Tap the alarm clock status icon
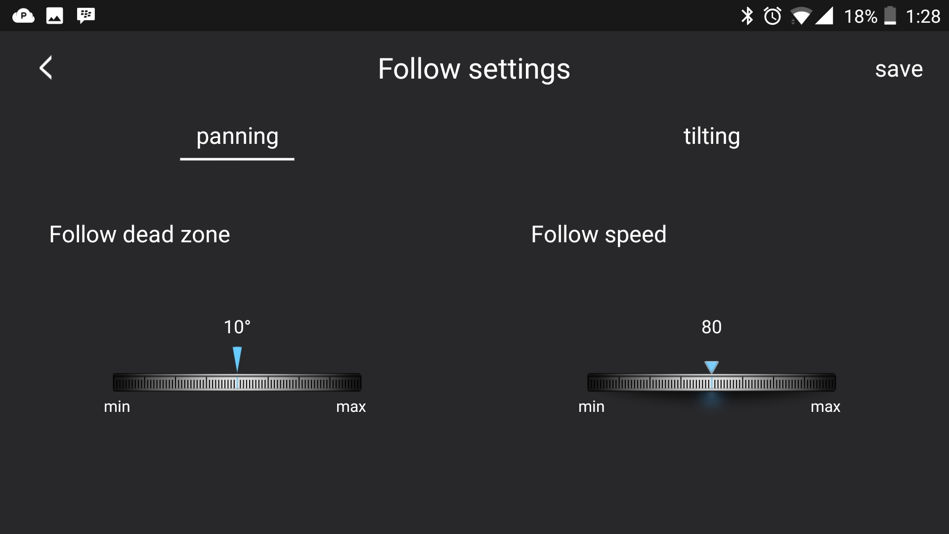 [x=772, y=16]
